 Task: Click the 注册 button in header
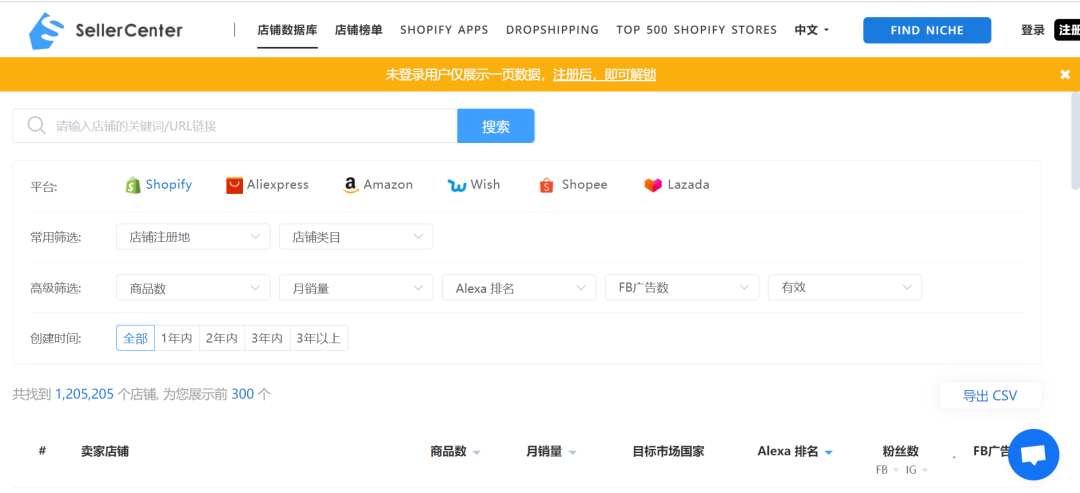[x=1068, y=30]
